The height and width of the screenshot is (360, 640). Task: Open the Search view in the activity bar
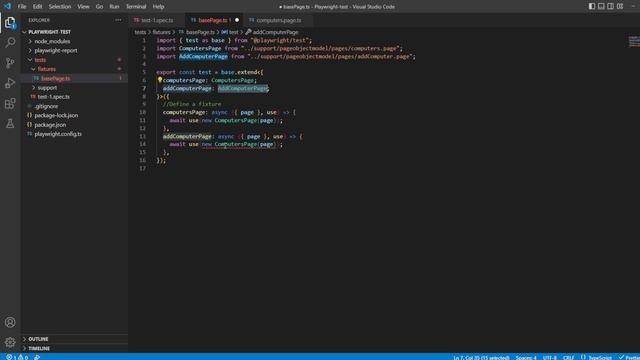(10, 42)
